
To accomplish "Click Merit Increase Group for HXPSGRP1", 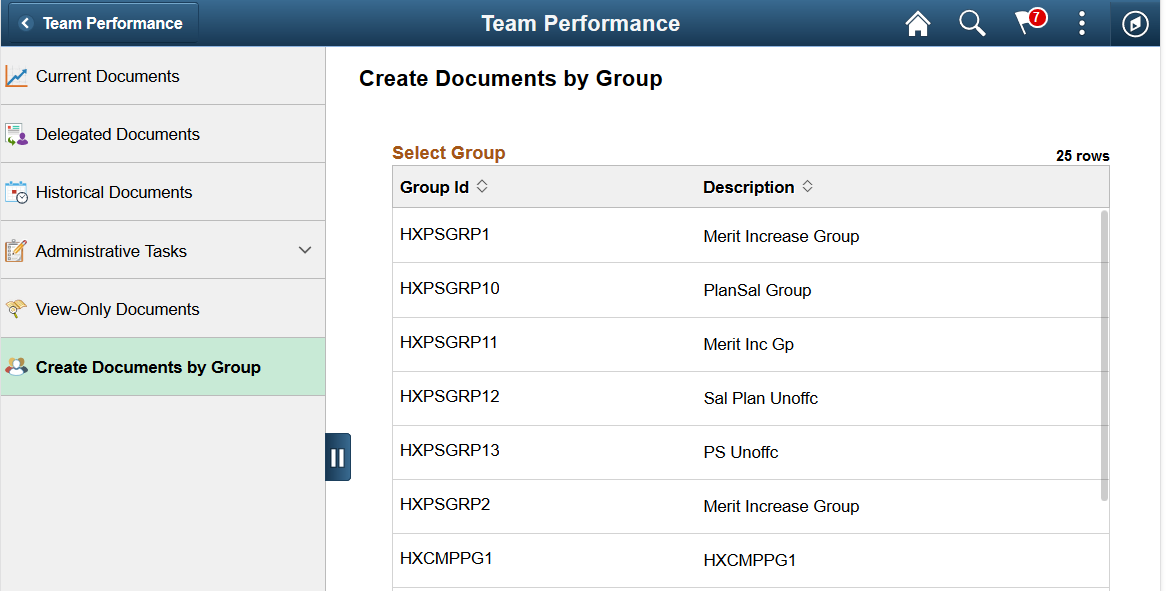I will pyautogui.click(x=781, y=236).
